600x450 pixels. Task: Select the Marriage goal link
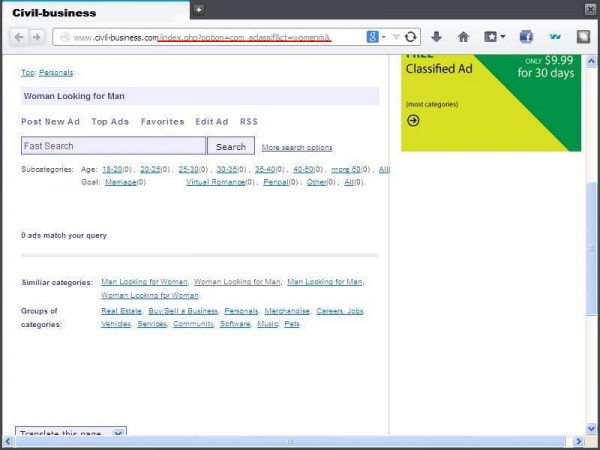pos(121,182)
